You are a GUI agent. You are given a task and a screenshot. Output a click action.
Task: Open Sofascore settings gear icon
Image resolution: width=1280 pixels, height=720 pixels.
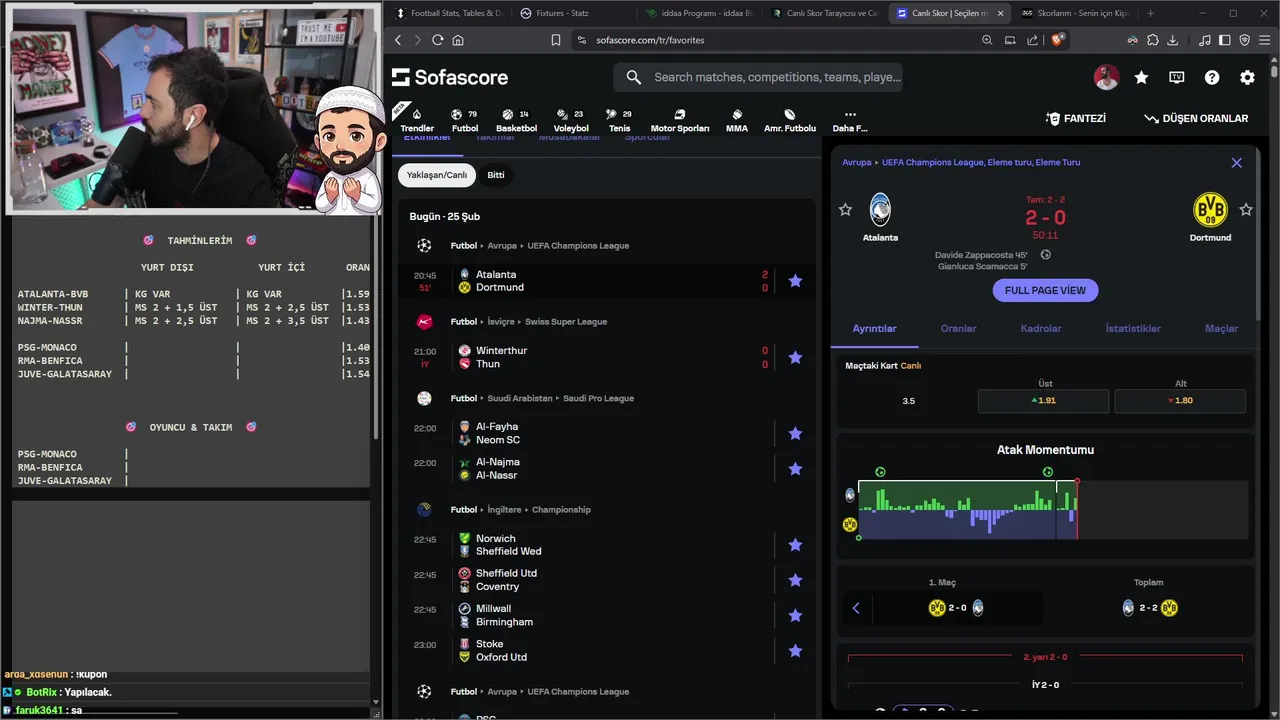coord(1247,77)
